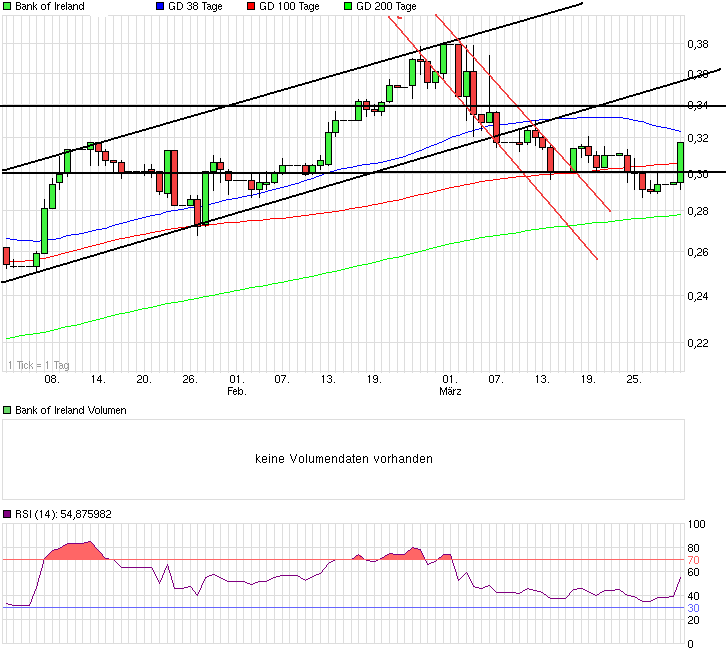Viewport: 726px width, 652px height.
Task: Click the 25. date label on time axis
Action: [x=634, y=380]
